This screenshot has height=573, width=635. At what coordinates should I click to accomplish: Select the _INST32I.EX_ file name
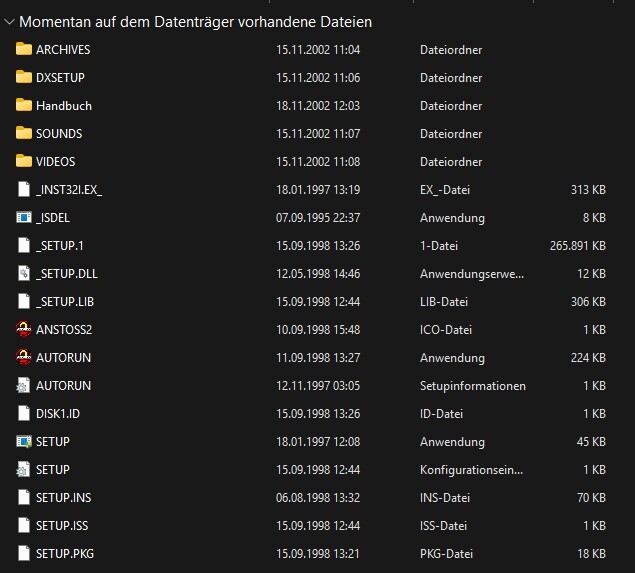69,189
